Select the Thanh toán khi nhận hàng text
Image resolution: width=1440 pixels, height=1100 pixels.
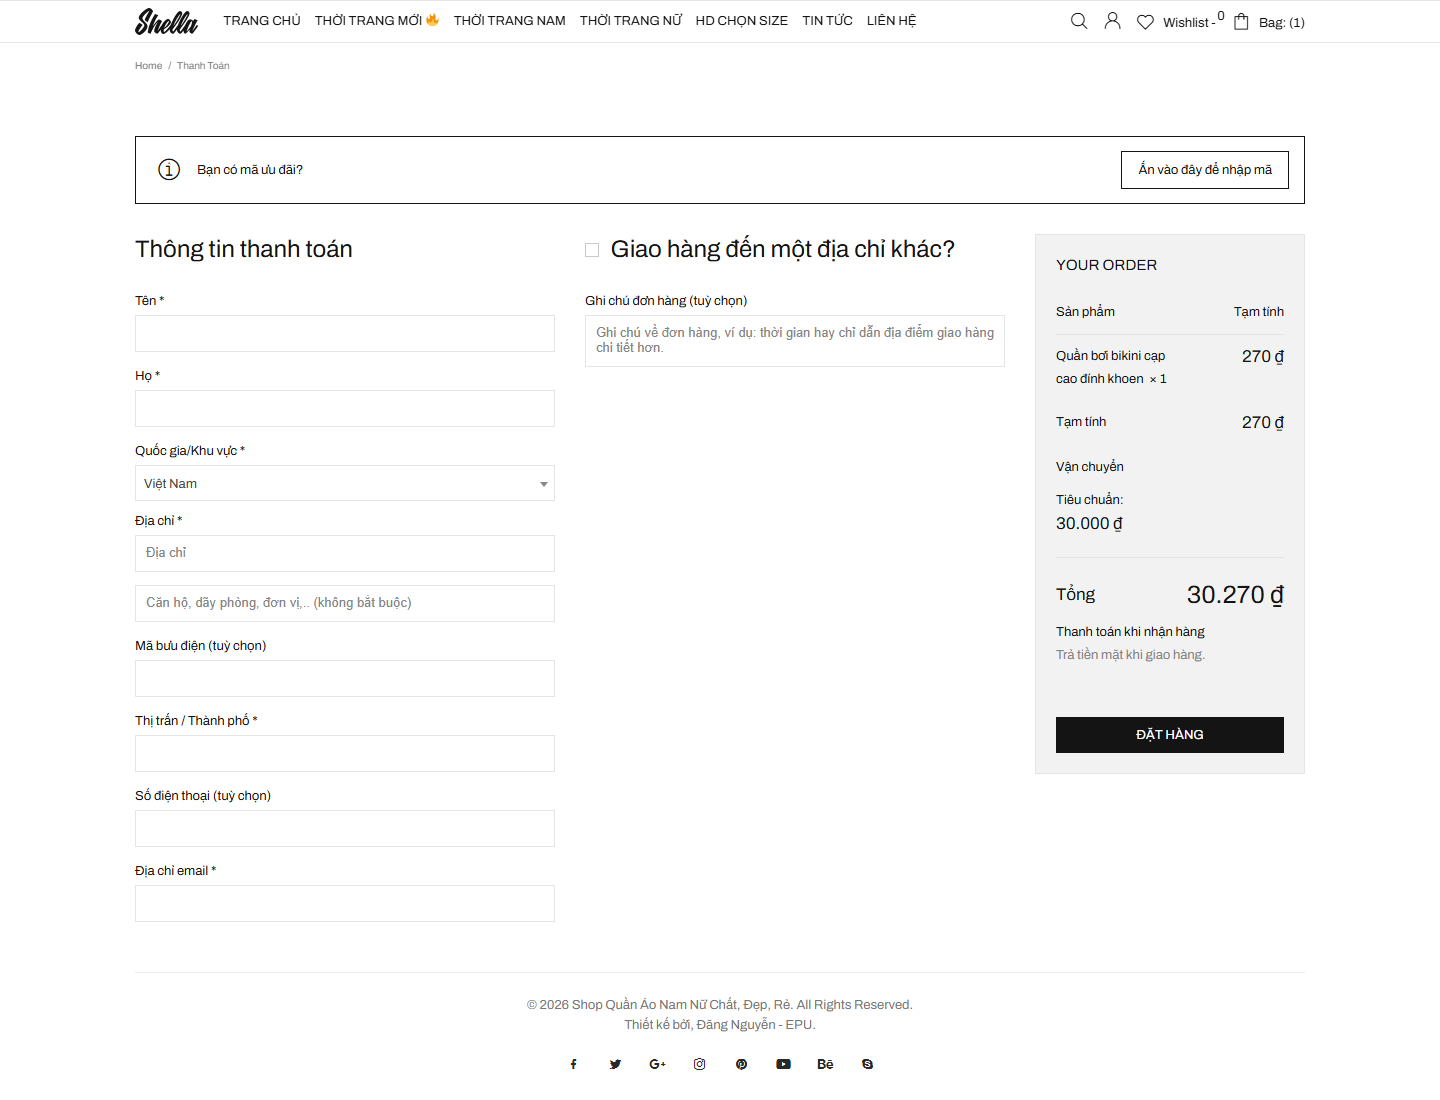pos(1130,632)
